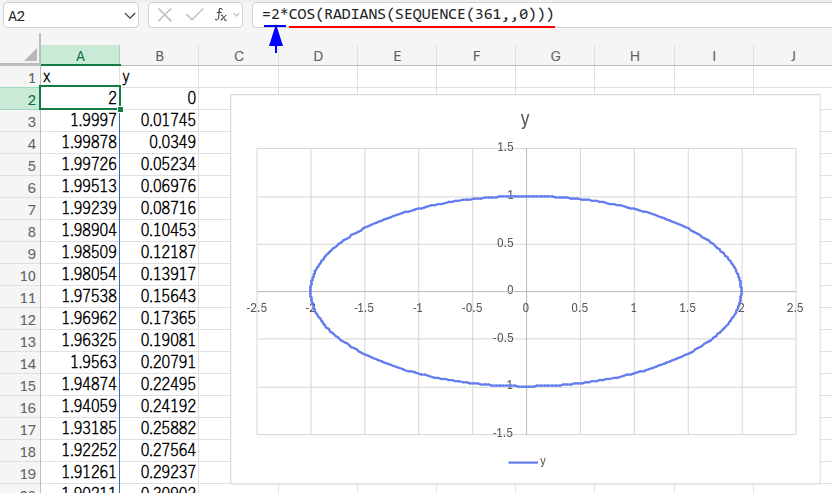
Task: Open the Name Box dropdown arrow
Action: [x=129, y=16]
